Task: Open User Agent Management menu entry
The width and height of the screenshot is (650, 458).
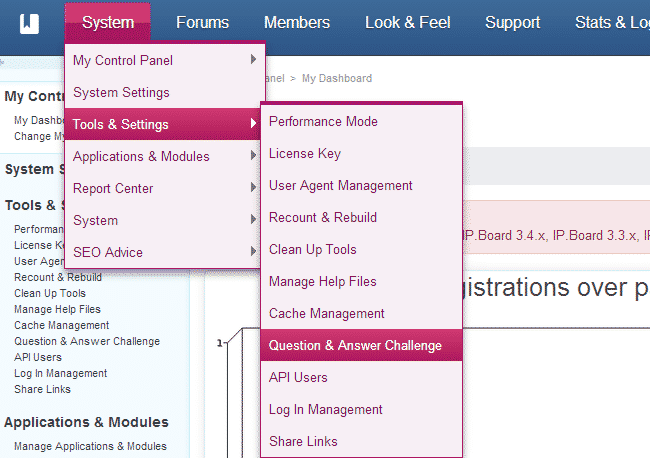Action: [341, 185]
